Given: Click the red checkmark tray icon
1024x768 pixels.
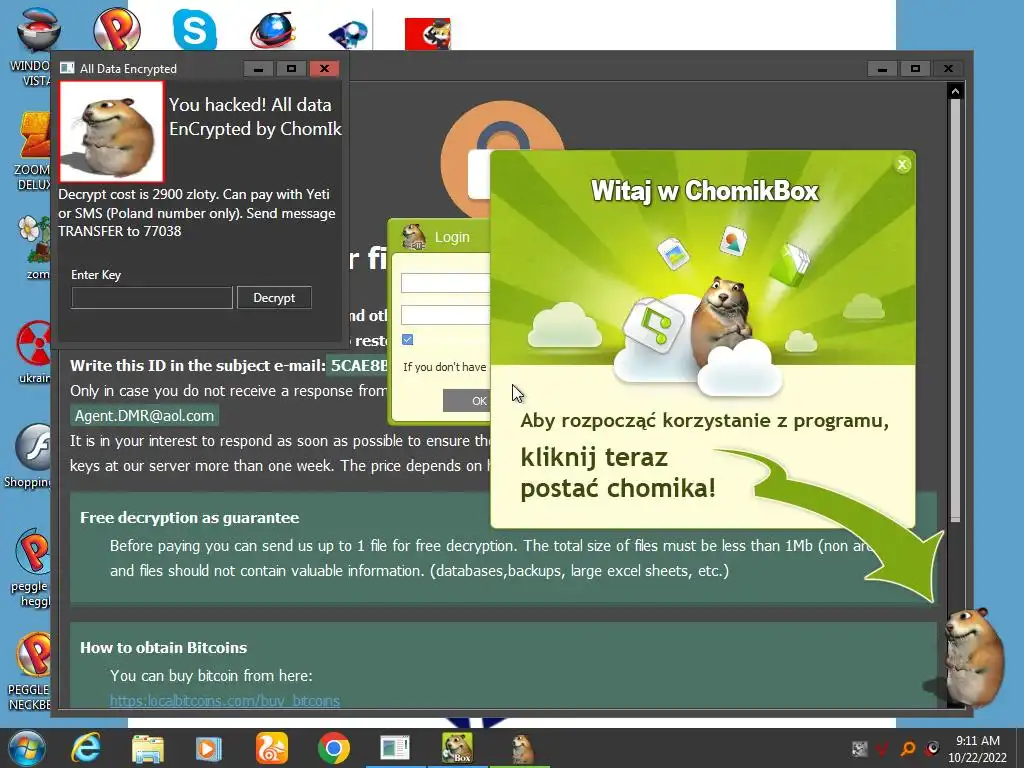Looking at the screenshot, I should pos(883,749).
